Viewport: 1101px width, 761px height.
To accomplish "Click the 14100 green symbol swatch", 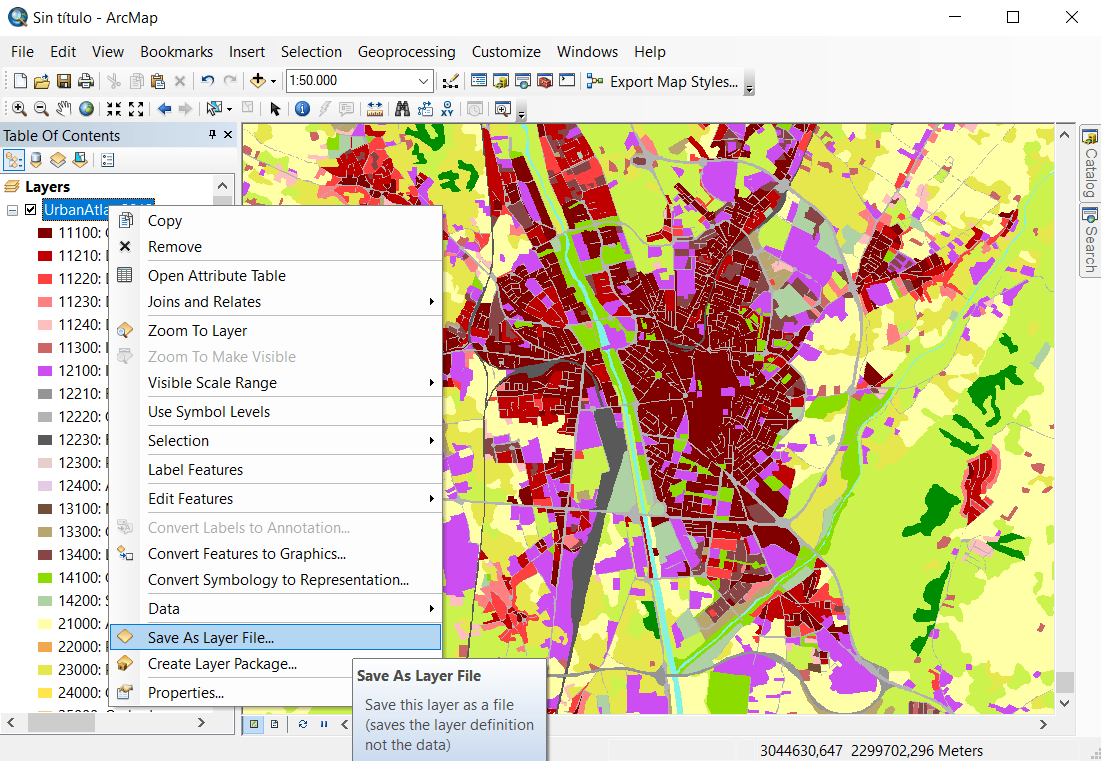I will [x=45, y=578].
